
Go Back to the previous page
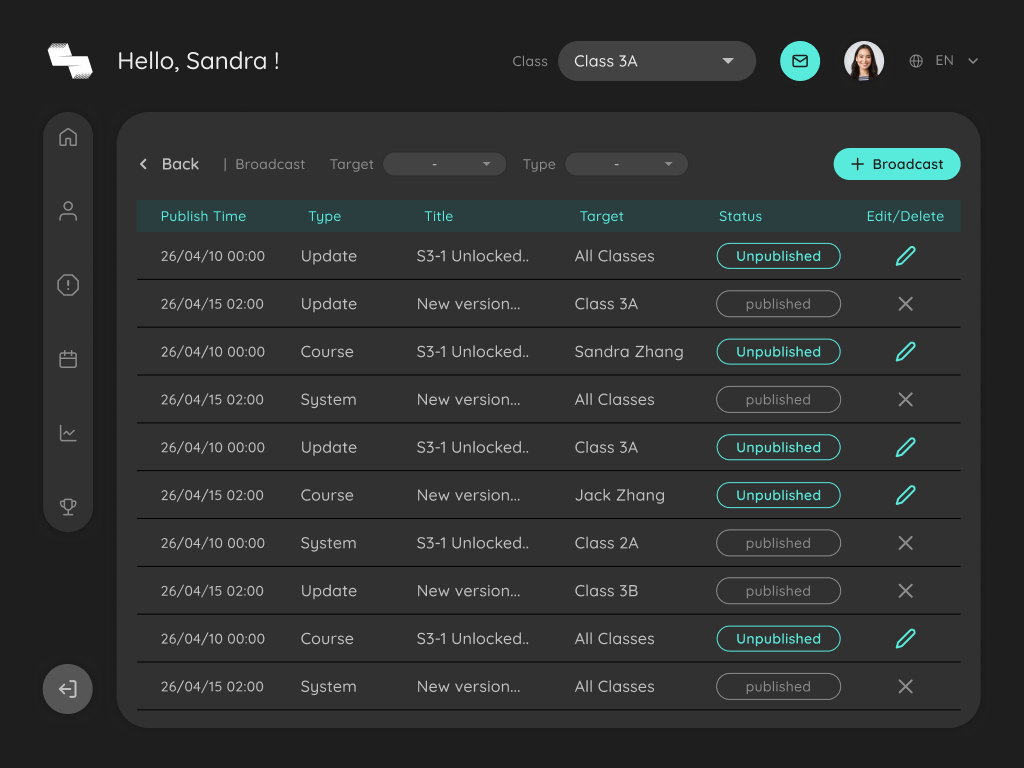pyautogui.click(x=170, y=164)
